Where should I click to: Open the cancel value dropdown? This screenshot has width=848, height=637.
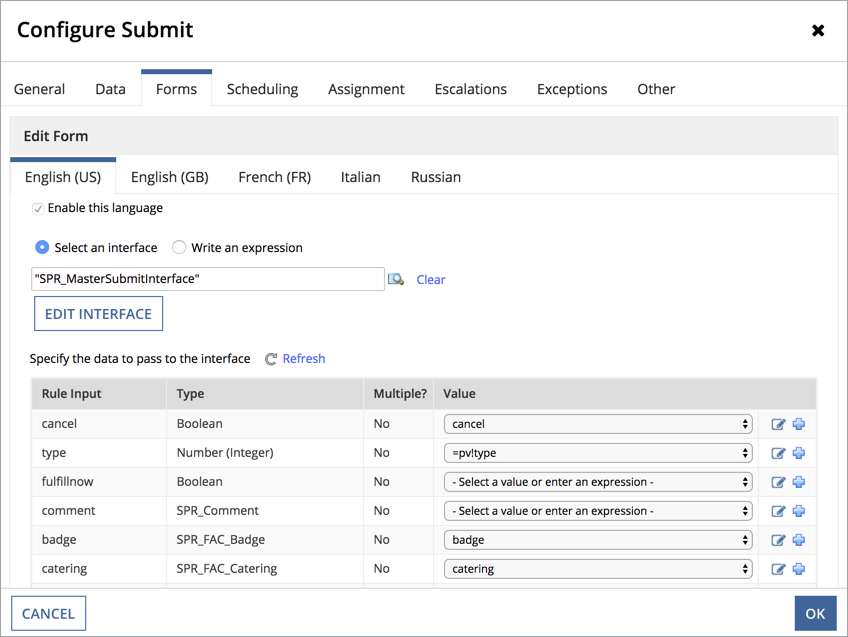(x=597, y=424)
